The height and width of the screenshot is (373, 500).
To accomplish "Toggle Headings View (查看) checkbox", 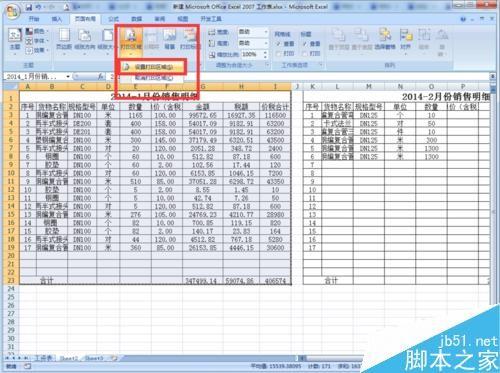I will point(304,44).
